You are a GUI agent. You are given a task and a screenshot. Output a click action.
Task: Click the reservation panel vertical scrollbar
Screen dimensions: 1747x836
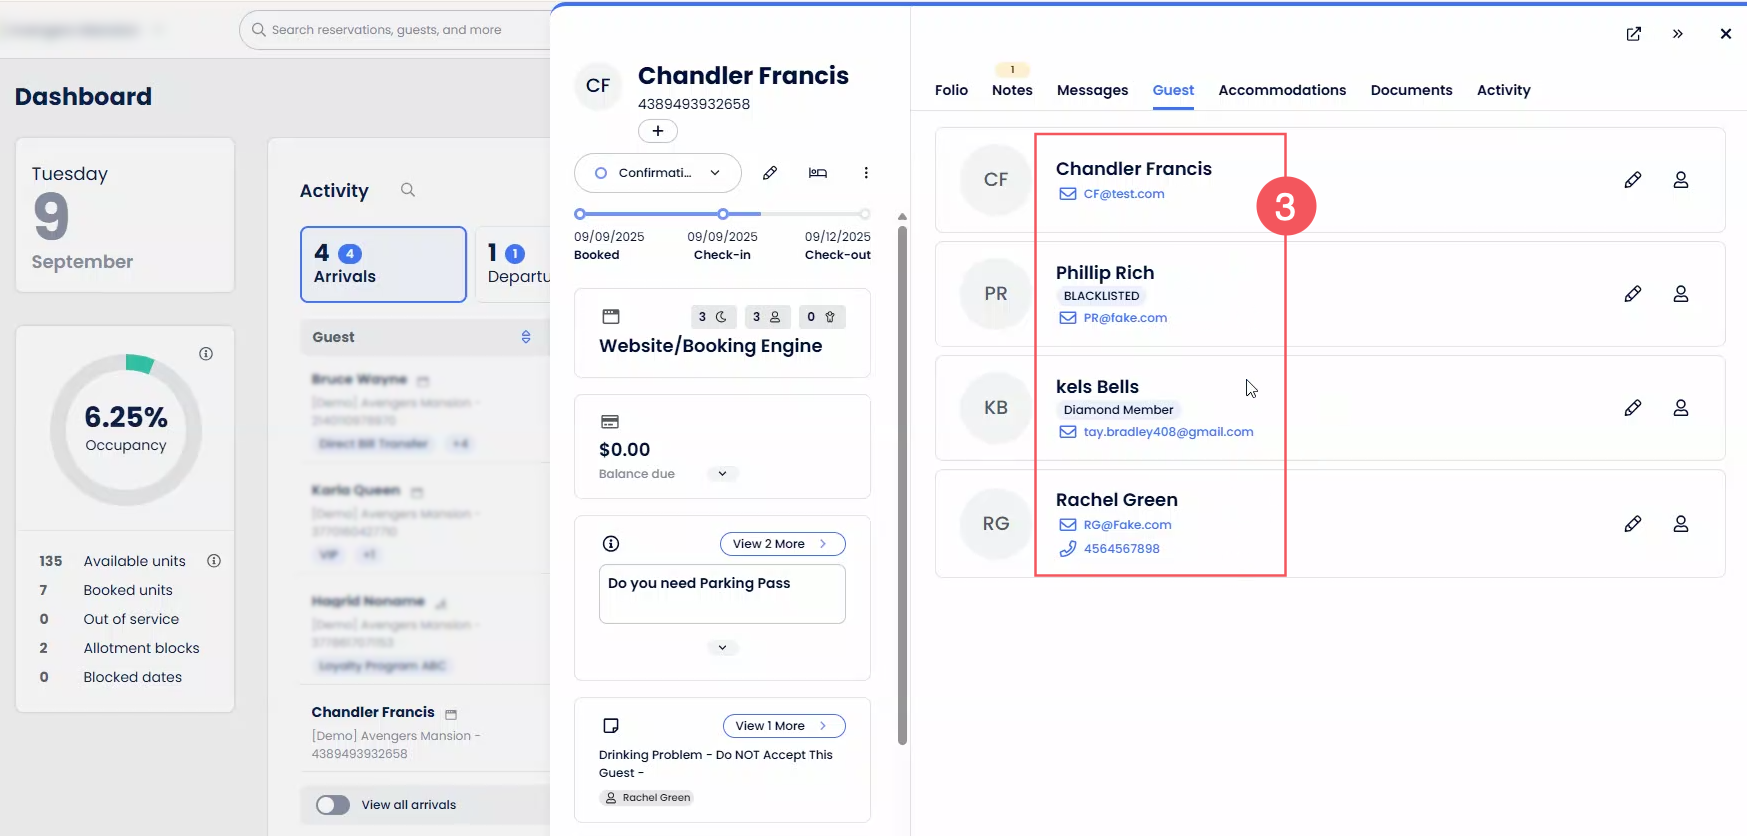pyautogui.click(x=902, y=485)
